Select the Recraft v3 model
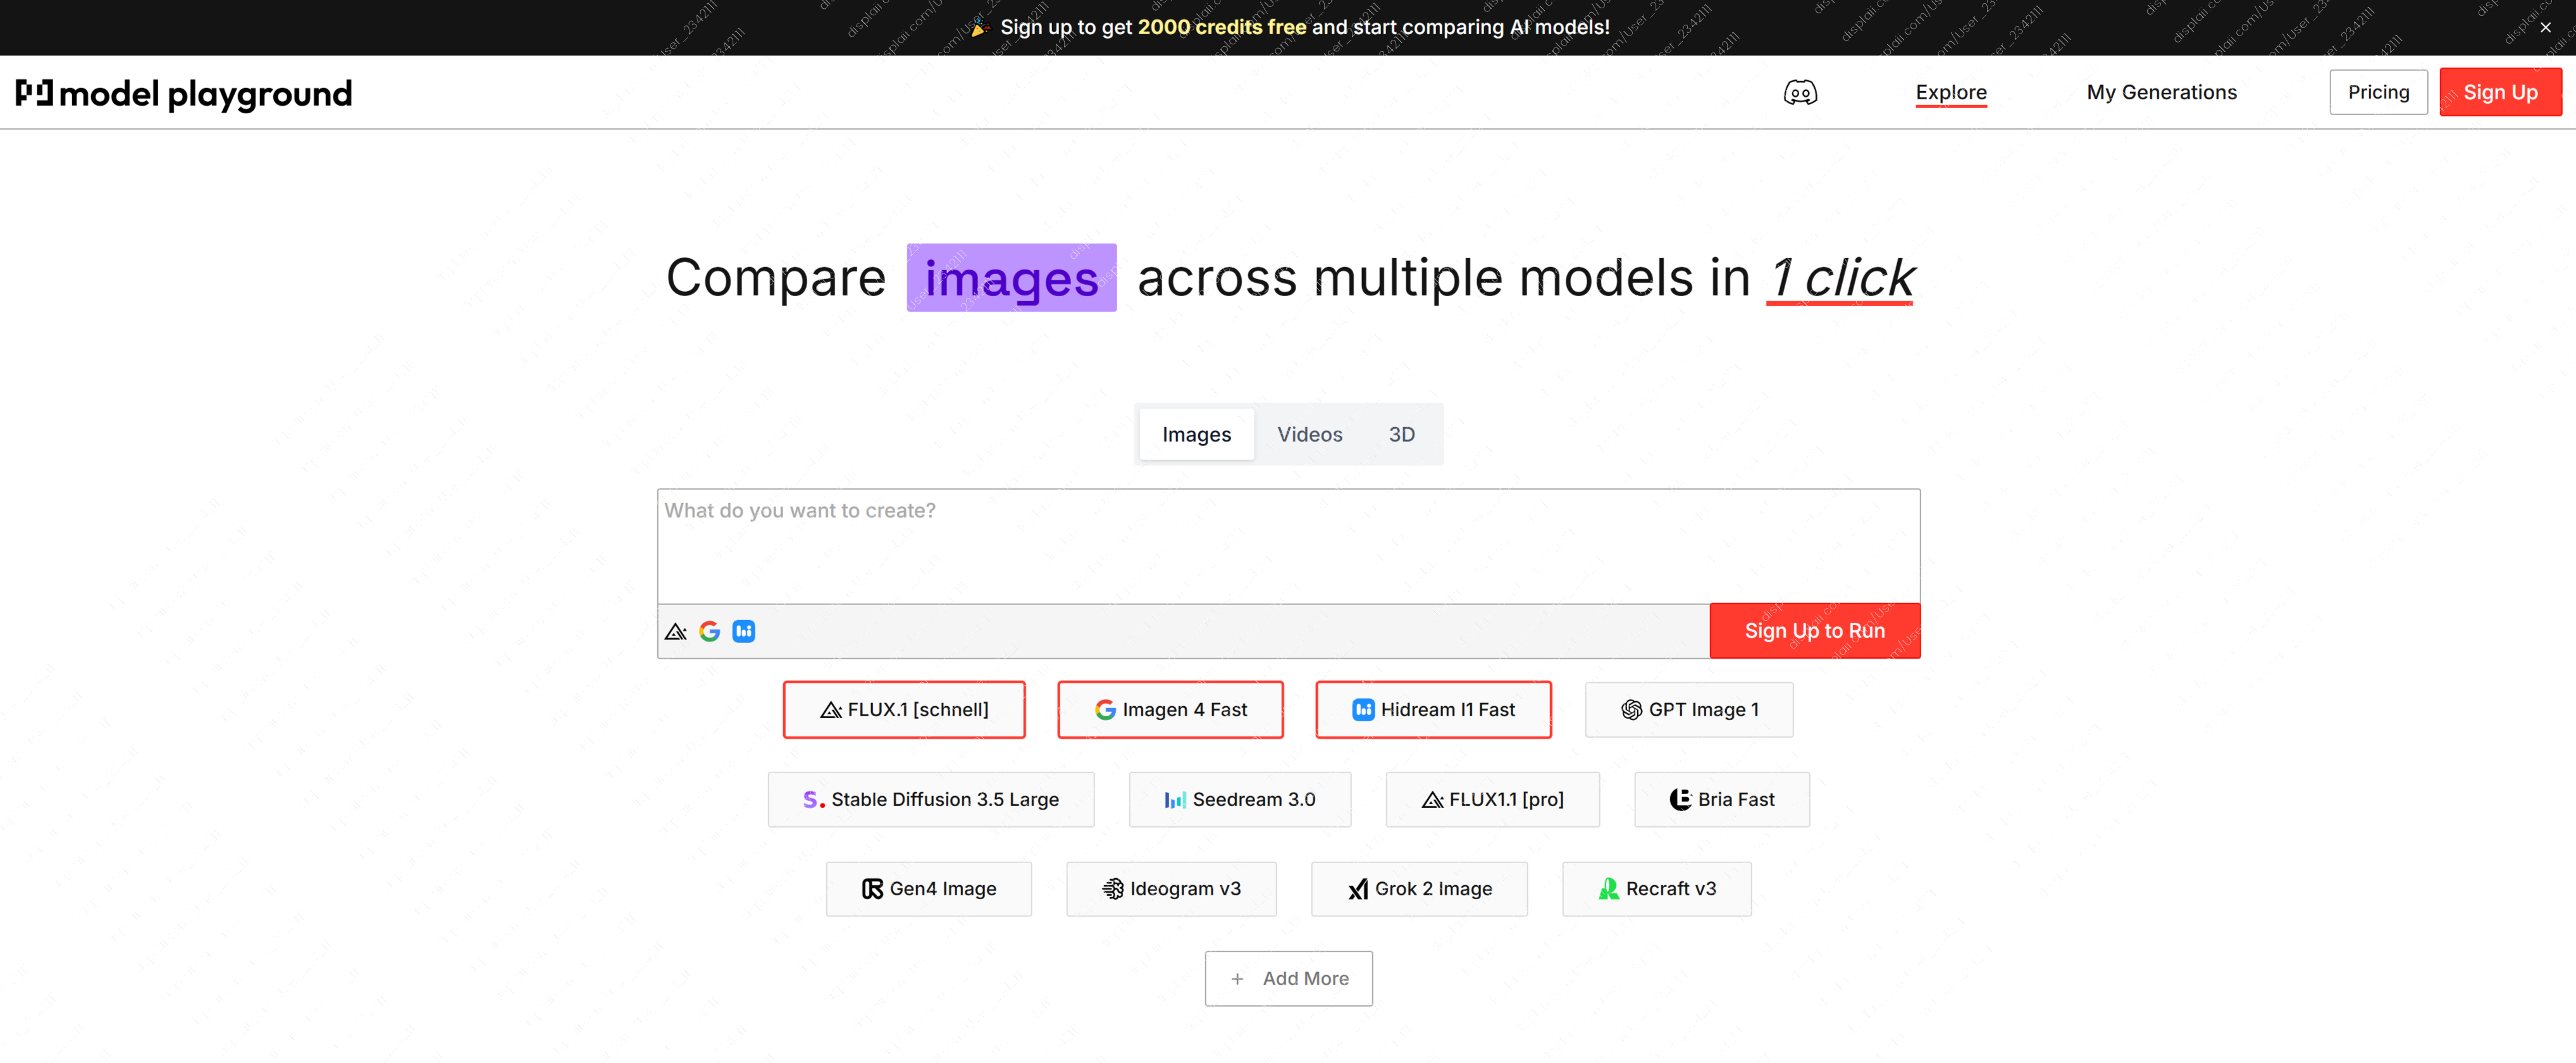Screen dimensions: 2576x1063 pyautogui.click(x=1657, y=889)
